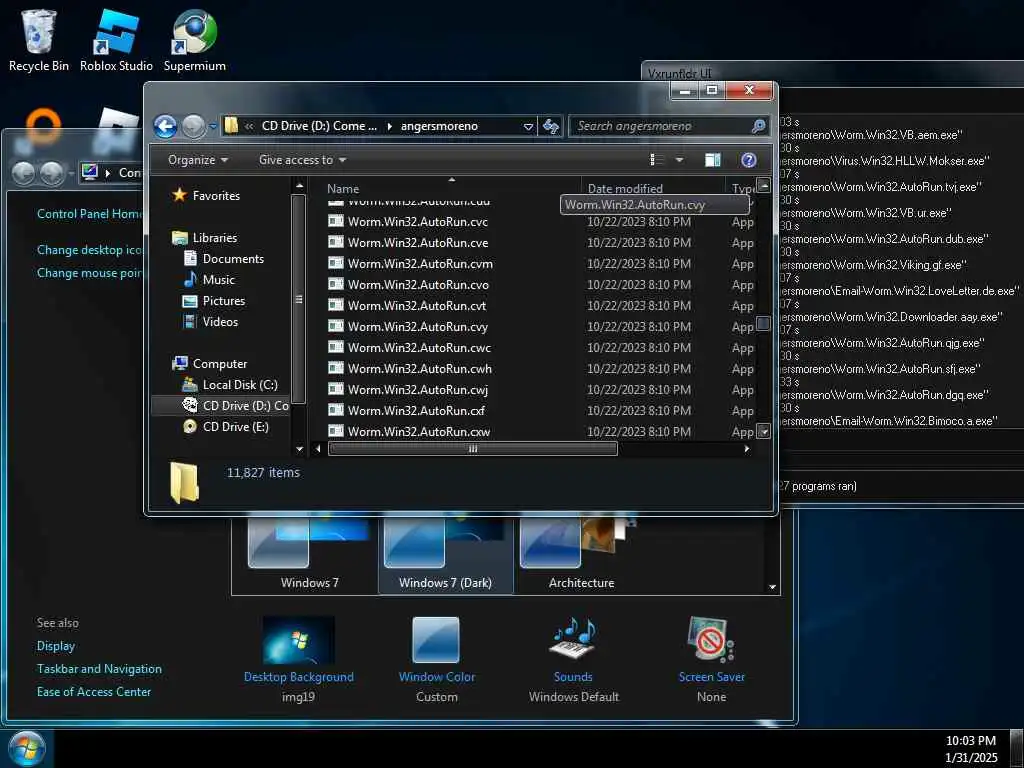
Task: Open recent locations dropdown beside forward arrow
Action: click(213, 127)
